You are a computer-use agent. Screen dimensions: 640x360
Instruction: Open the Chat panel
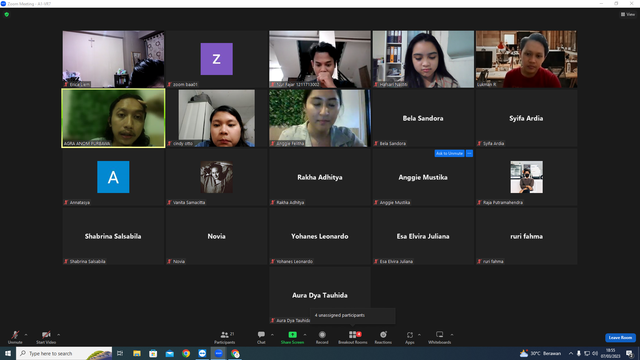261,337
